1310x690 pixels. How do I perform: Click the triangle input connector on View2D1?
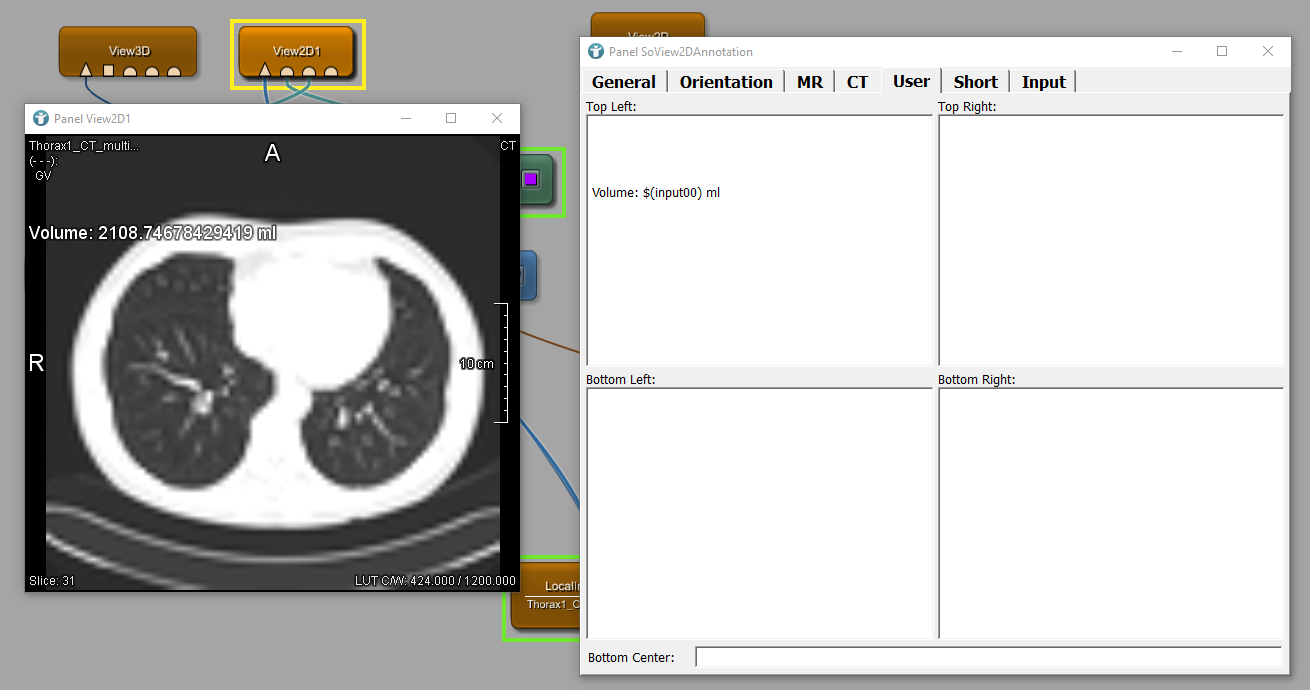pos(265,71)
